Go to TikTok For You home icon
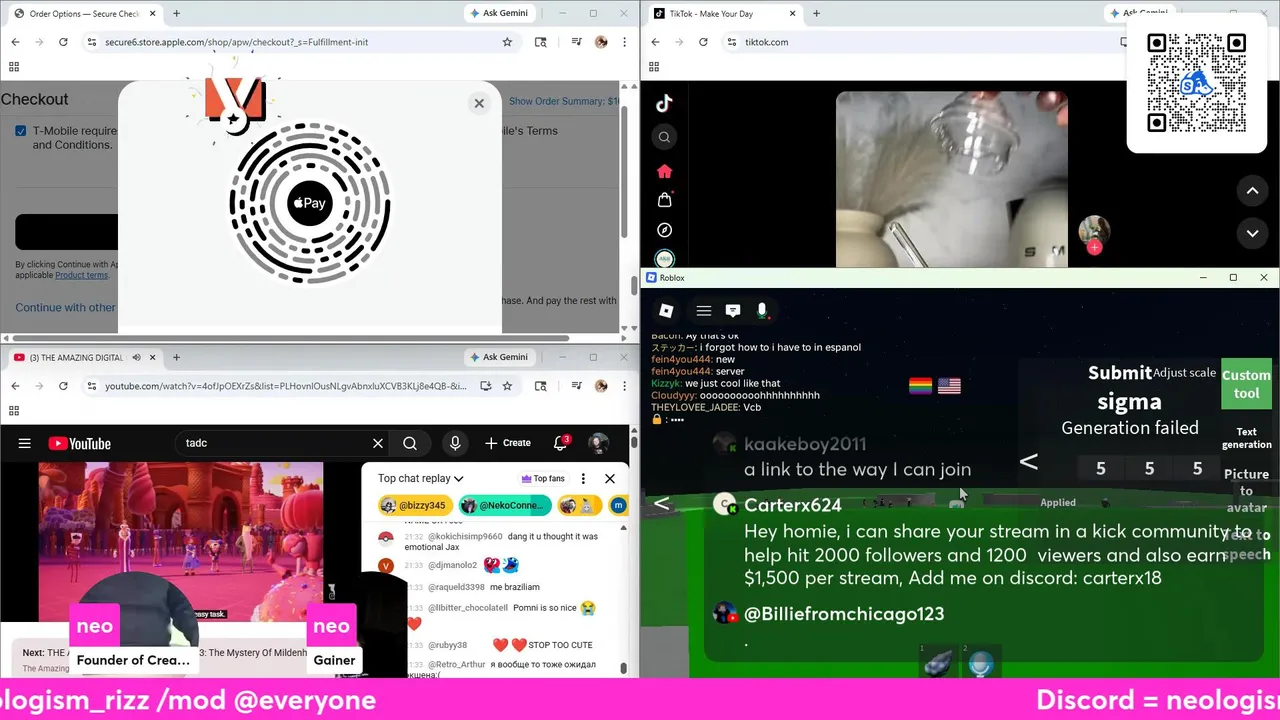The height and width of the screenshot is (720, 1280). tap(664, 171)
